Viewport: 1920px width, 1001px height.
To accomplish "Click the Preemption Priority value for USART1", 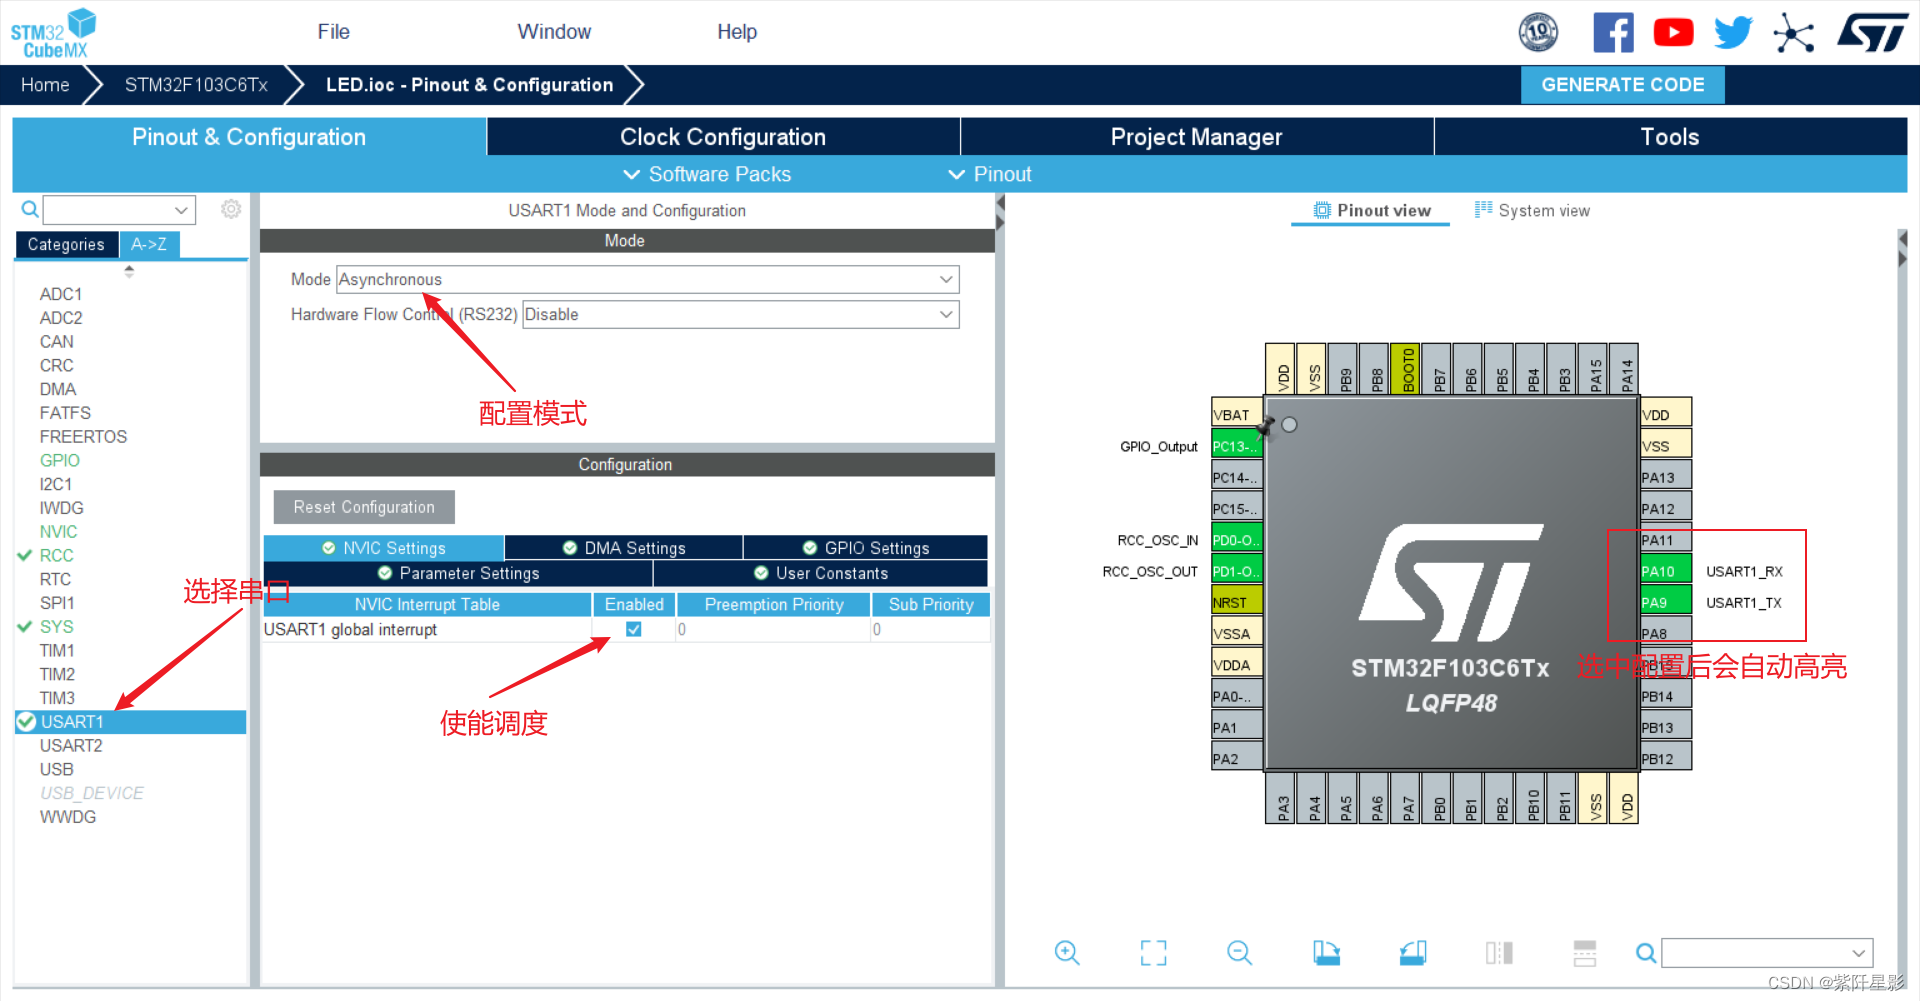I will click(773, 629).
